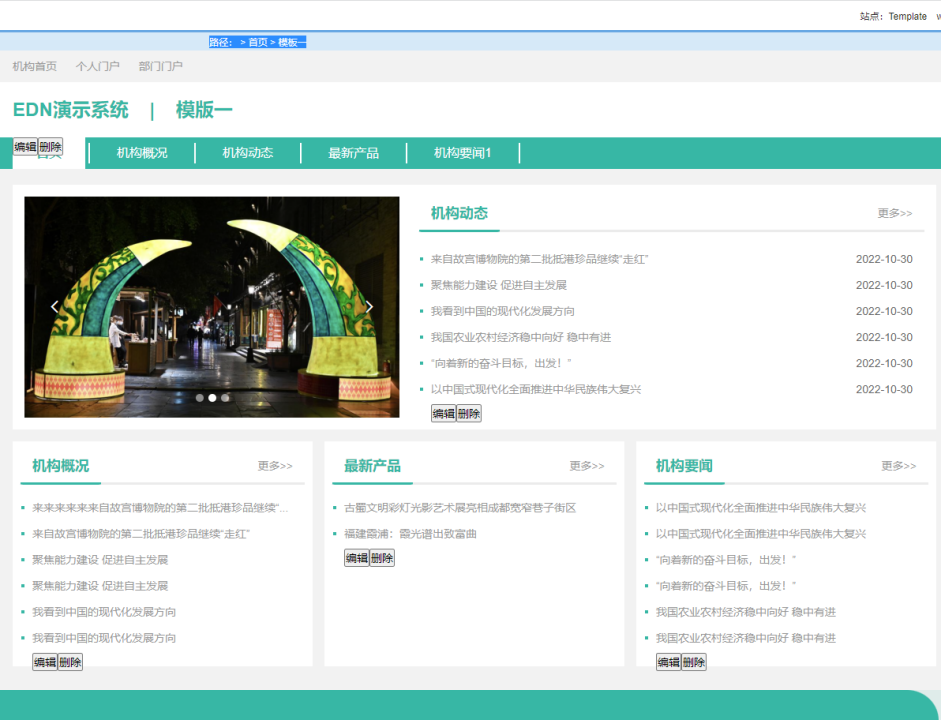Open 部门门户 in the top bar
941x720 pixels.
click(161, 66)
